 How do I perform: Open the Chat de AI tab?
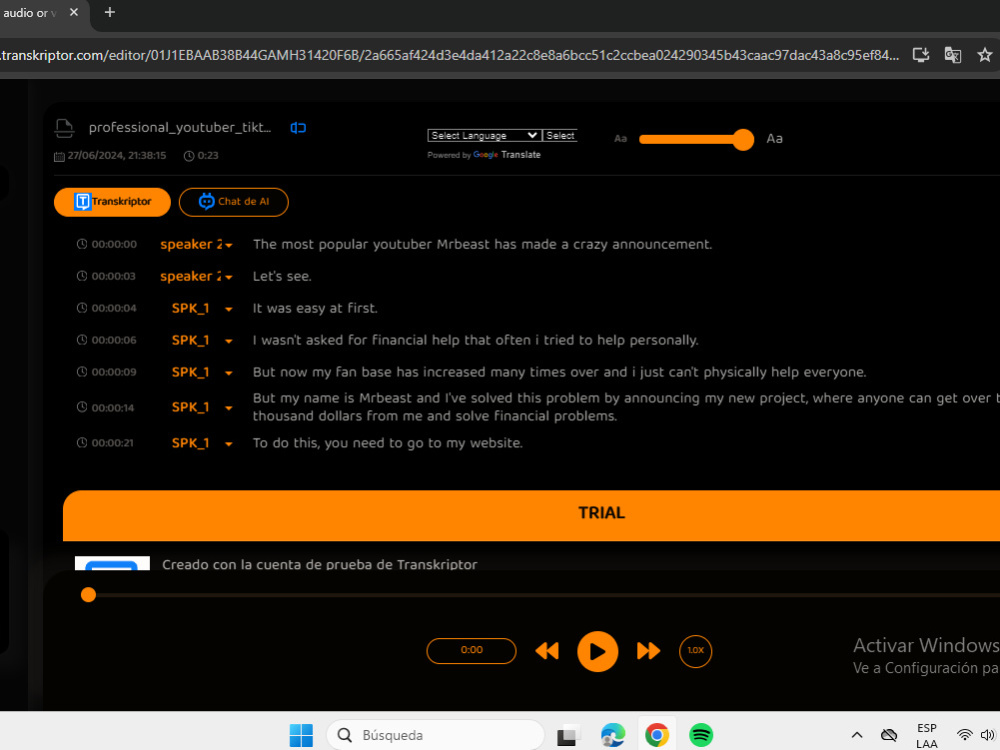click(x=233, y=202)
